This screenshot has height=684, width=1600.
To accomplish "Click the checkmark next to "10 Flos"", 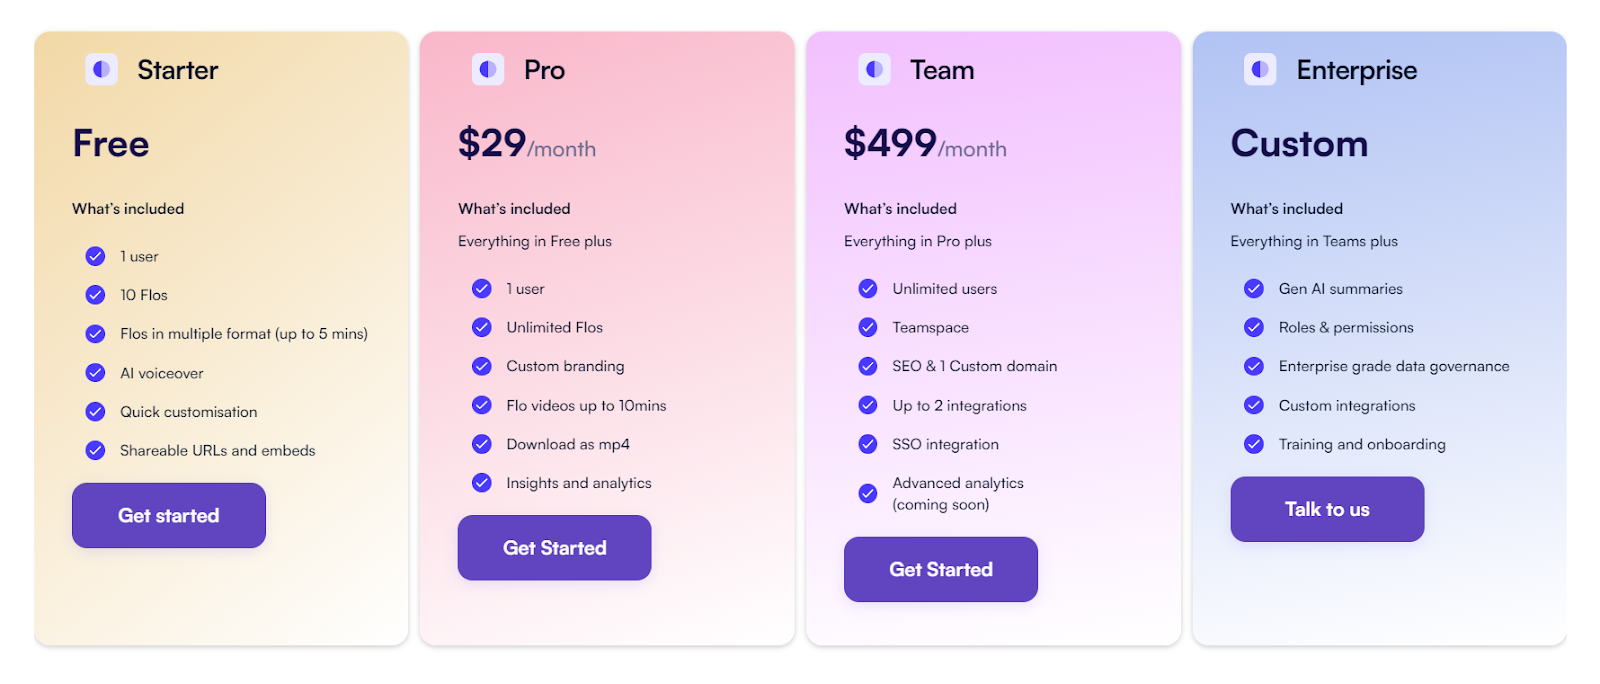I will 95,295.
